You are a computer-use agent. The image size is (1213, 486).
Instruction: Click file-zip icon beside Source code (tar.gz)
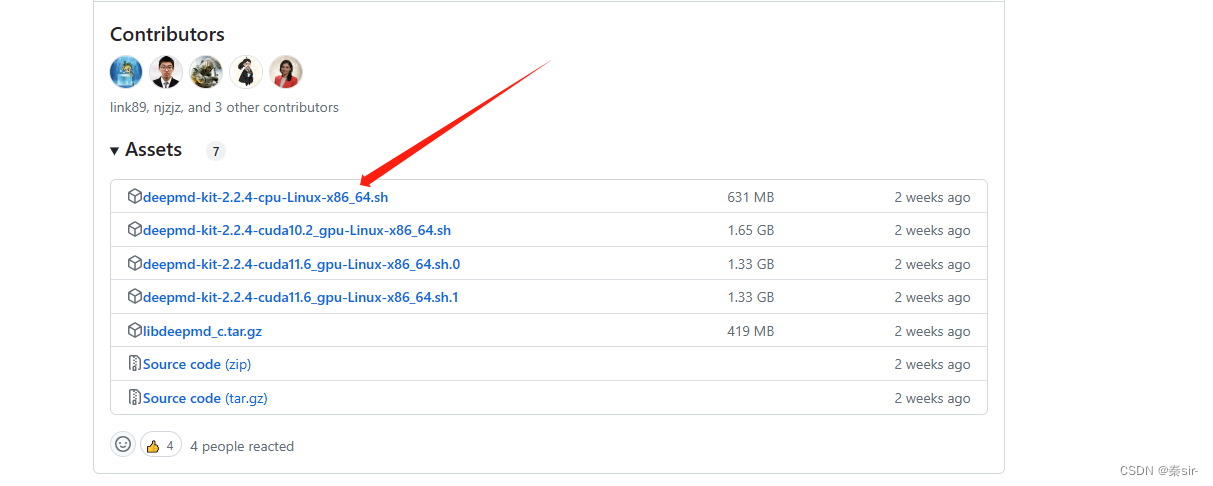[135, 398]
